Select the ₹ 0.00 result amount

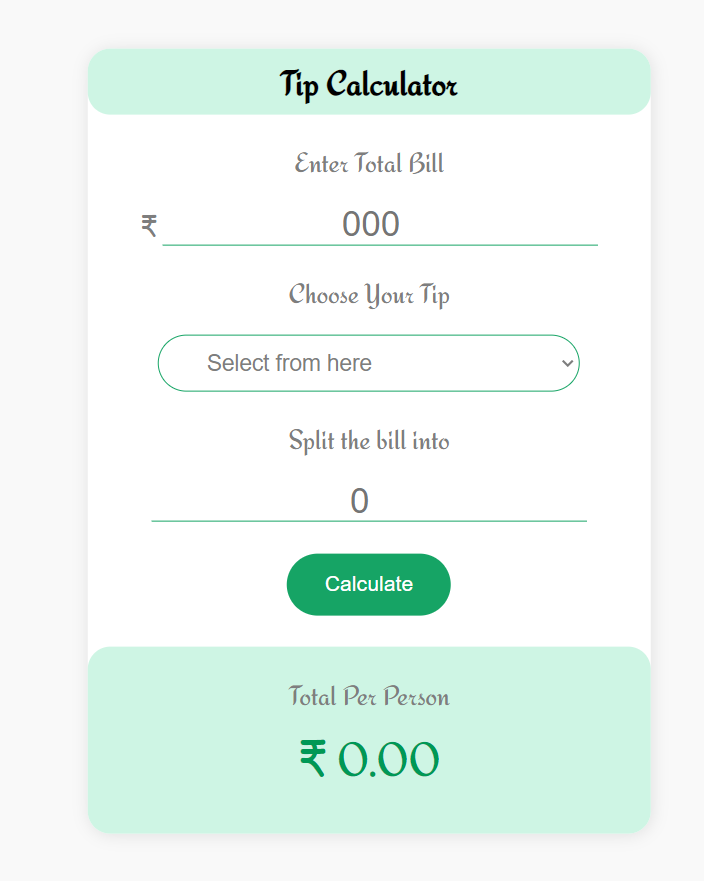[368, 758]
